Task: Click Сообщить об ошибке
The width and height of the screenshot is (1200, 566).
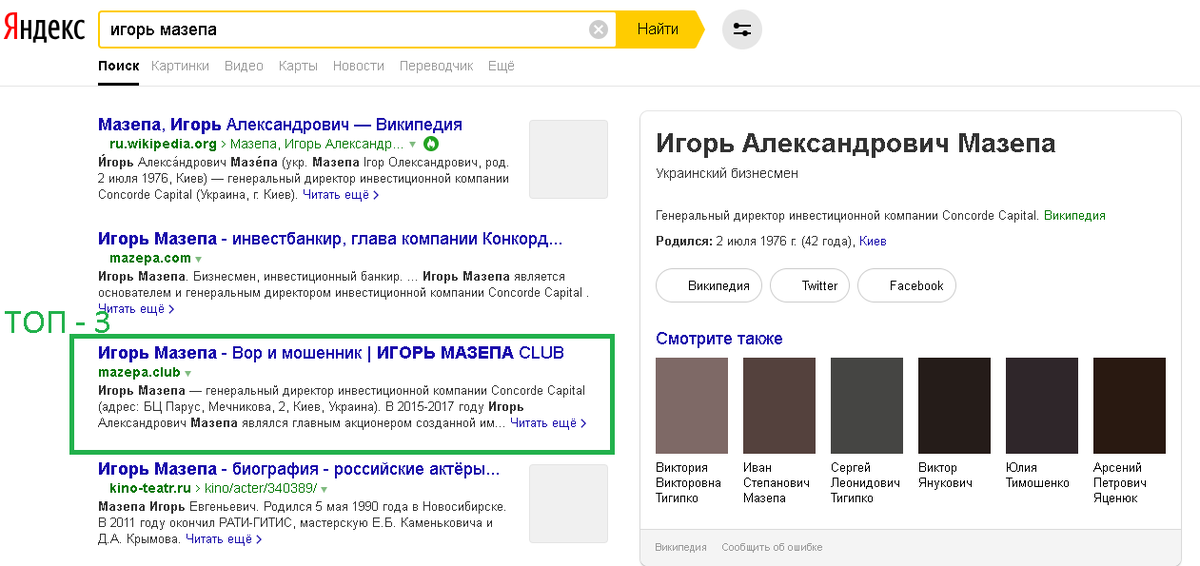Action: click(772, 547)
